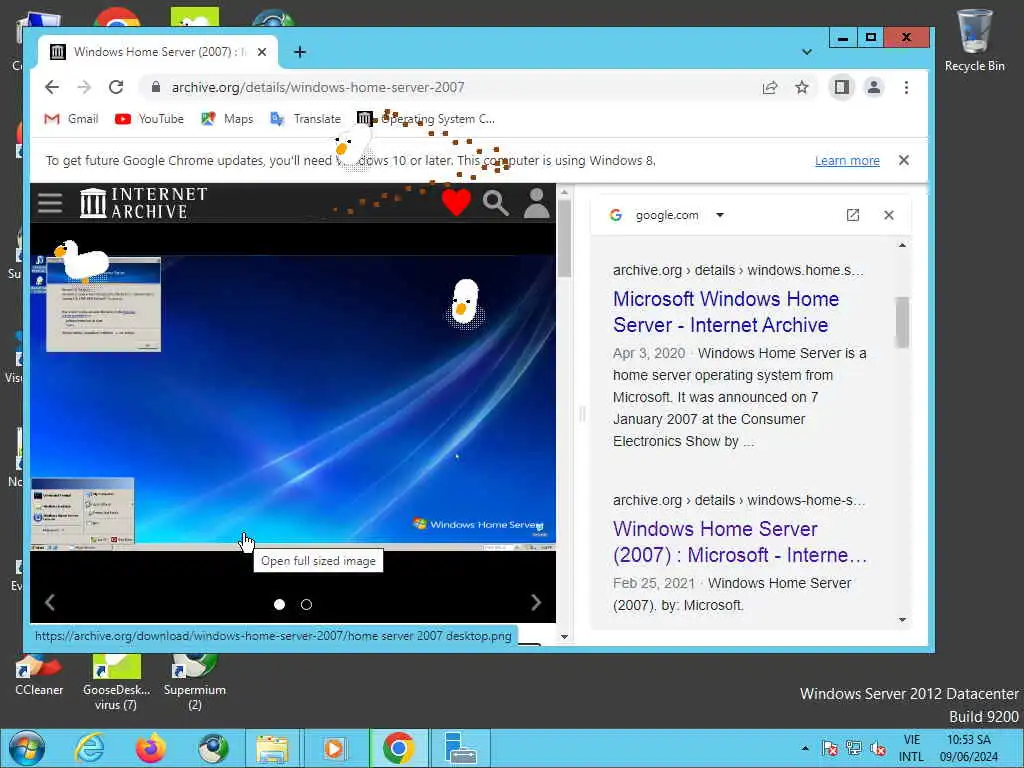Open VIE INTL input language indicator

coord(912,748)
